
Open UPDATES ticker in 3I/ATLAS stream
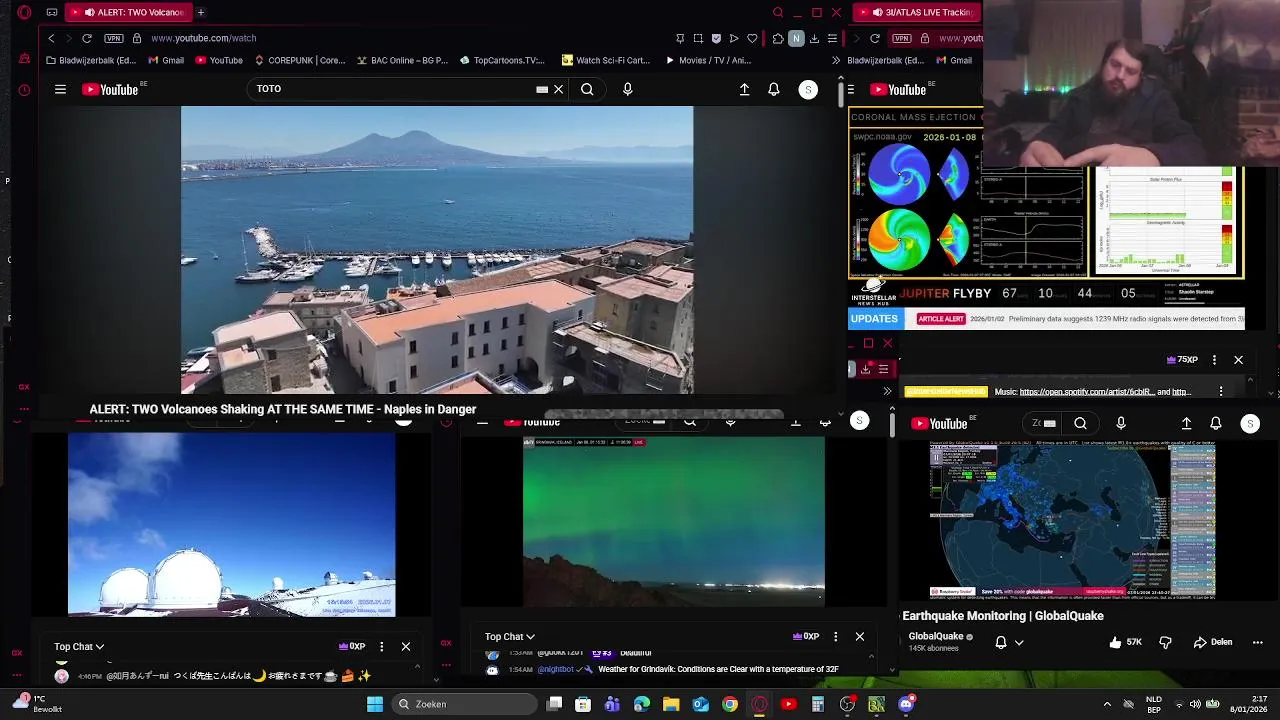(x=874, y=319)
